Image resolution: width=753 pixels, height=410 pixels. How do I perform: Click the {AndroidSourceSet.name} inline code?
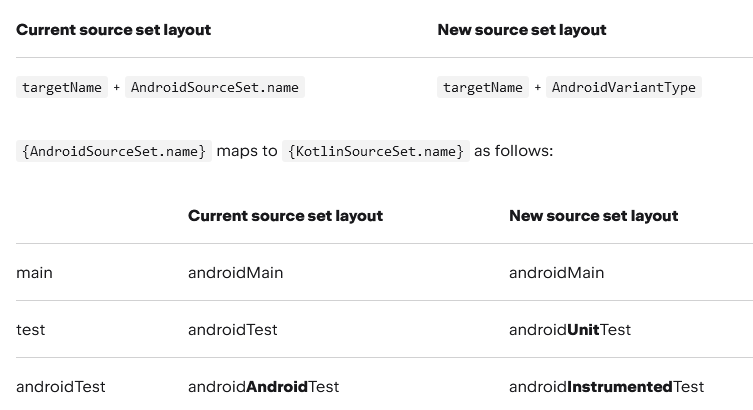point(114,151)
